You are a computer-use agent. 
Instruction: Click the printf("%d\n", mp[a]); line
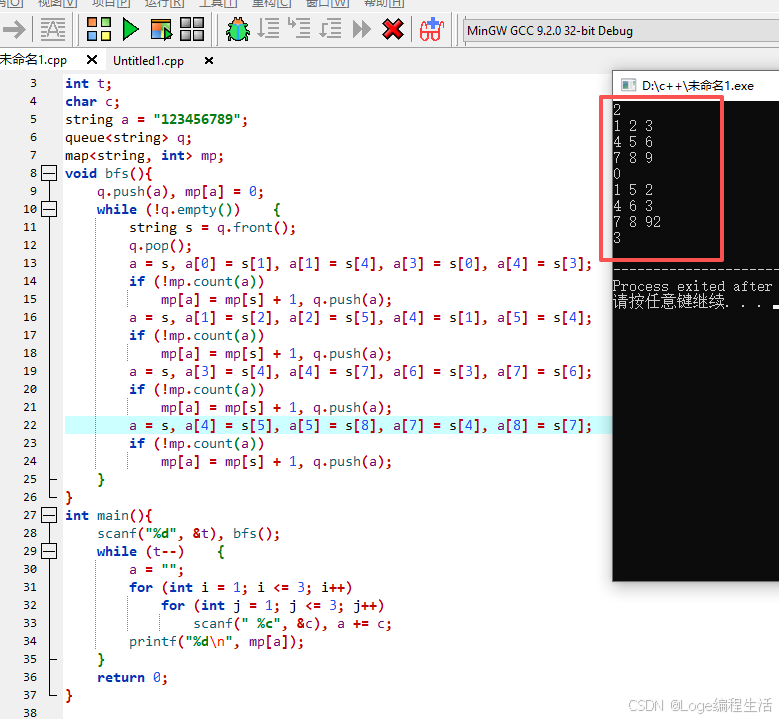(216, 641)
